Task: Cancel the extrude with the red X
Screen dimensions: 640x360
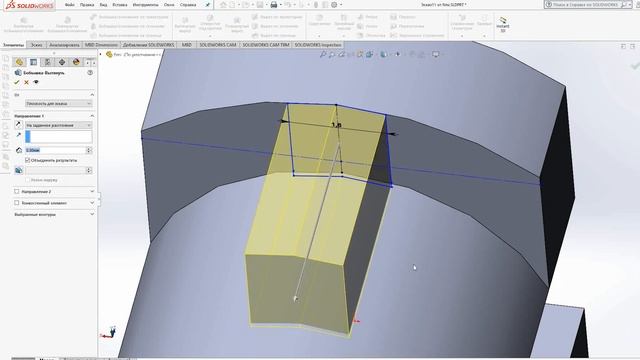Action: (x=27, y=82)
